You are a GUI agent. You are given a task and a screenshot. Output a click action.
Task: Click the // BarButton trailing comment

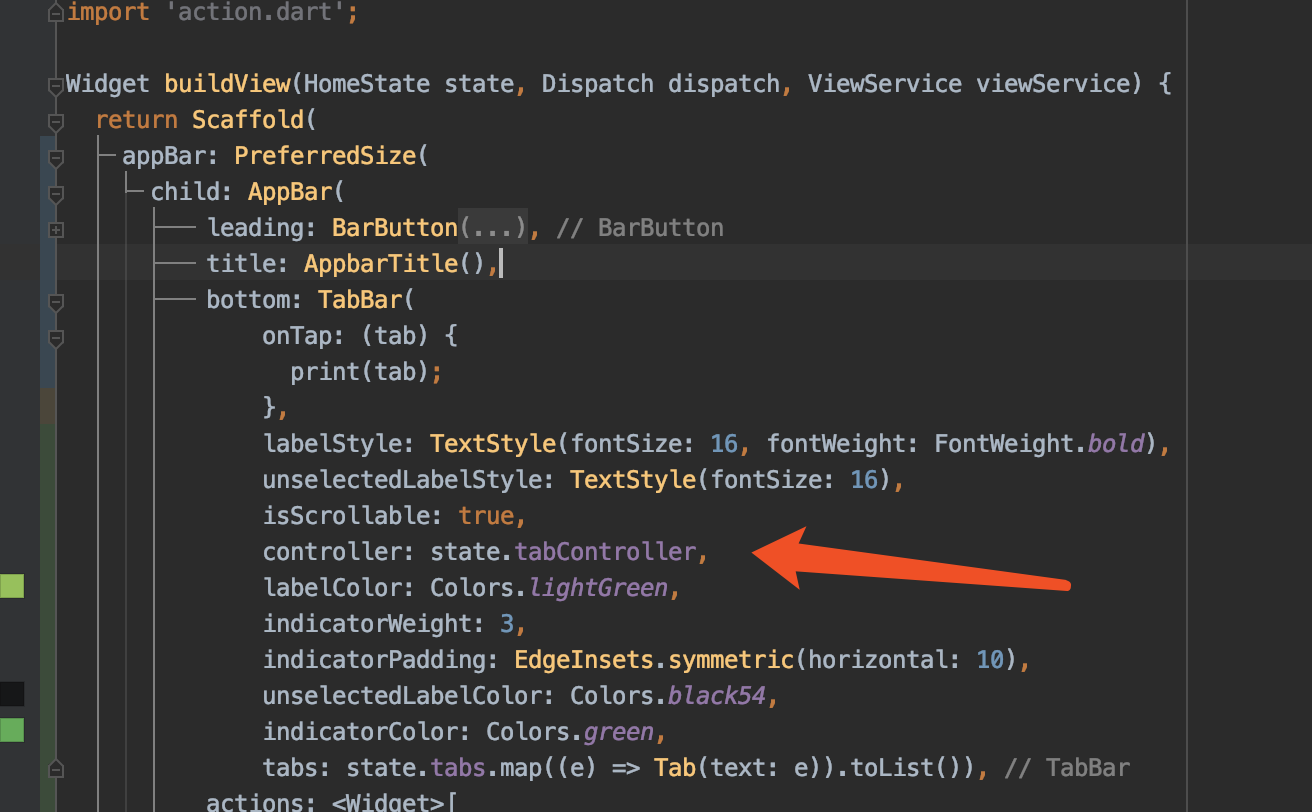pyautogui.click(x=640, y=227)
